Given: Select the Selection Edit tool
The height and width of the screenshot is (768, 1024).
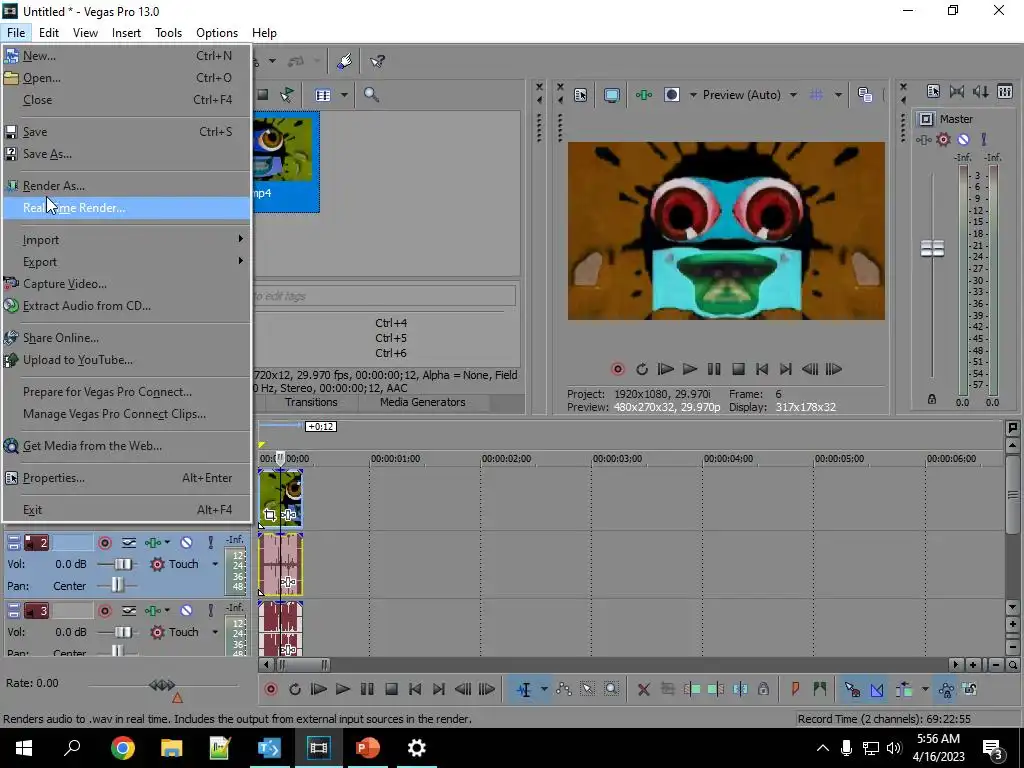Looking at the screenshot, I should [587, 689].
